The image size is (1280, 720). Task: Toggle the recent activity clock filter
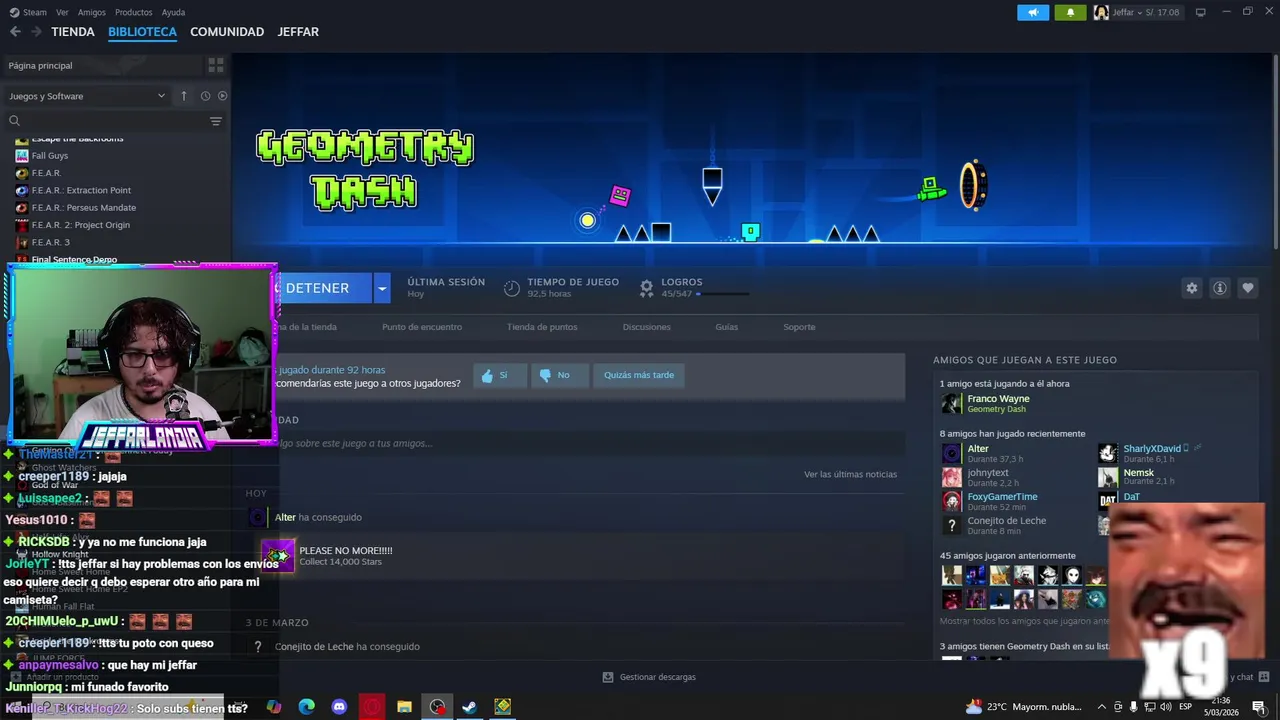pyautogui.click(x=205, y=96)
